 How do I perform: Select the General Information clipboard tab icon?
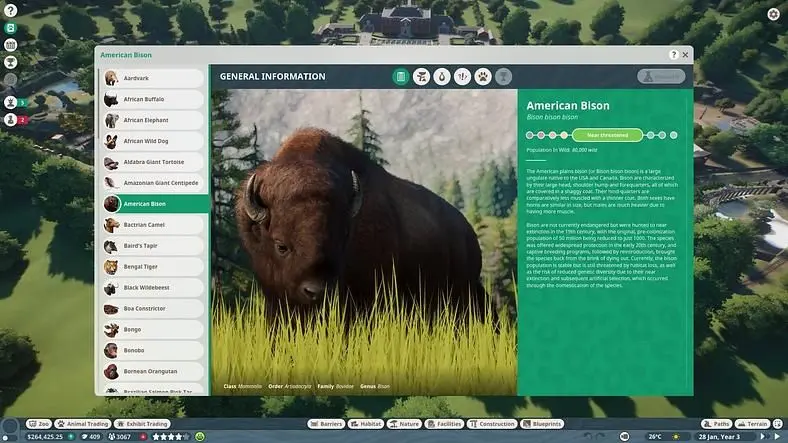401,76
